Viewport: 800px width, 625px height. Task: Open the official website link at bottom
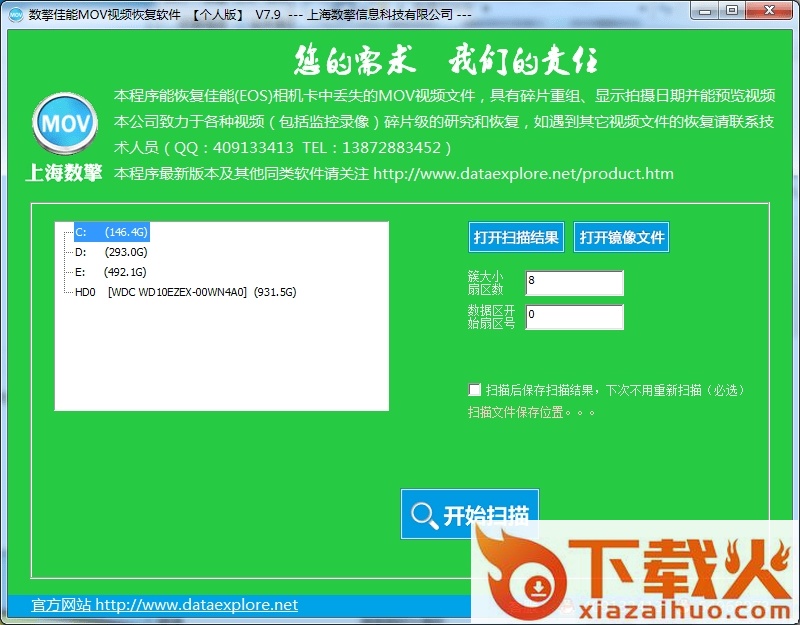click(x=164, y=605)
